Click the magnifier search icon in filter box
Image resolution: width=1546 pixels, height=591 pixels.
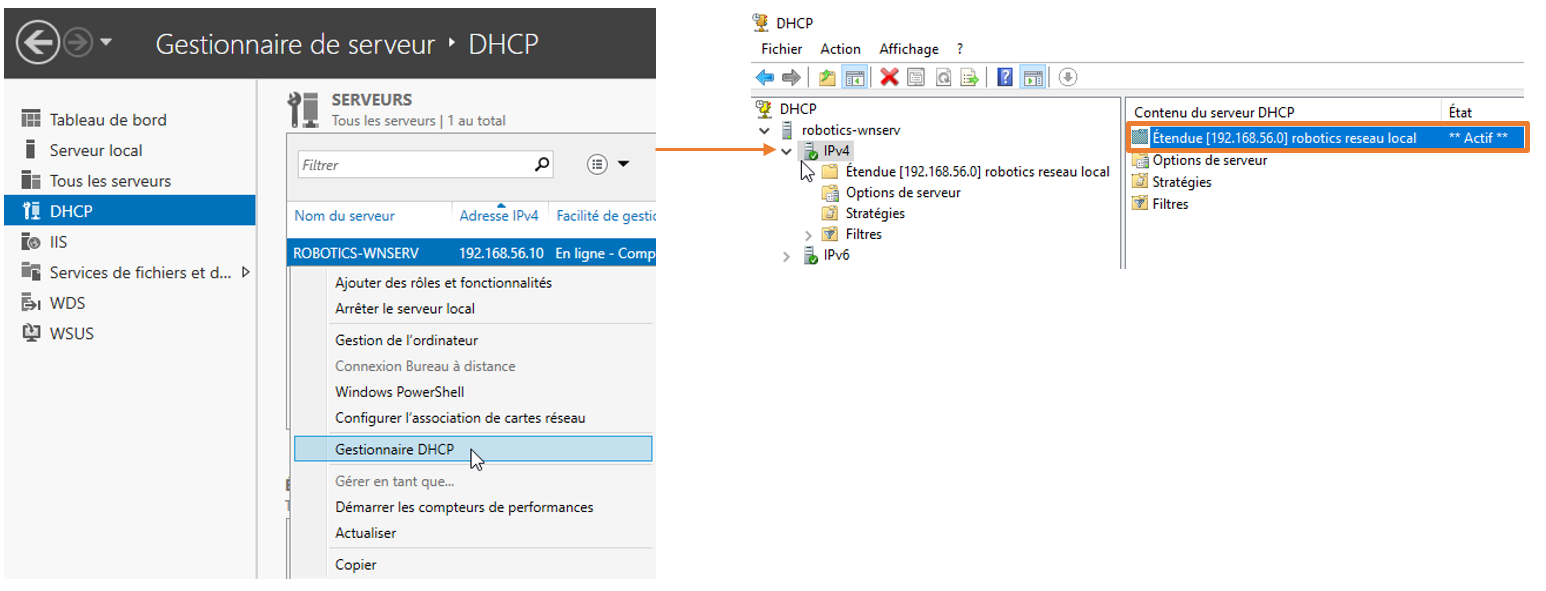541,164
